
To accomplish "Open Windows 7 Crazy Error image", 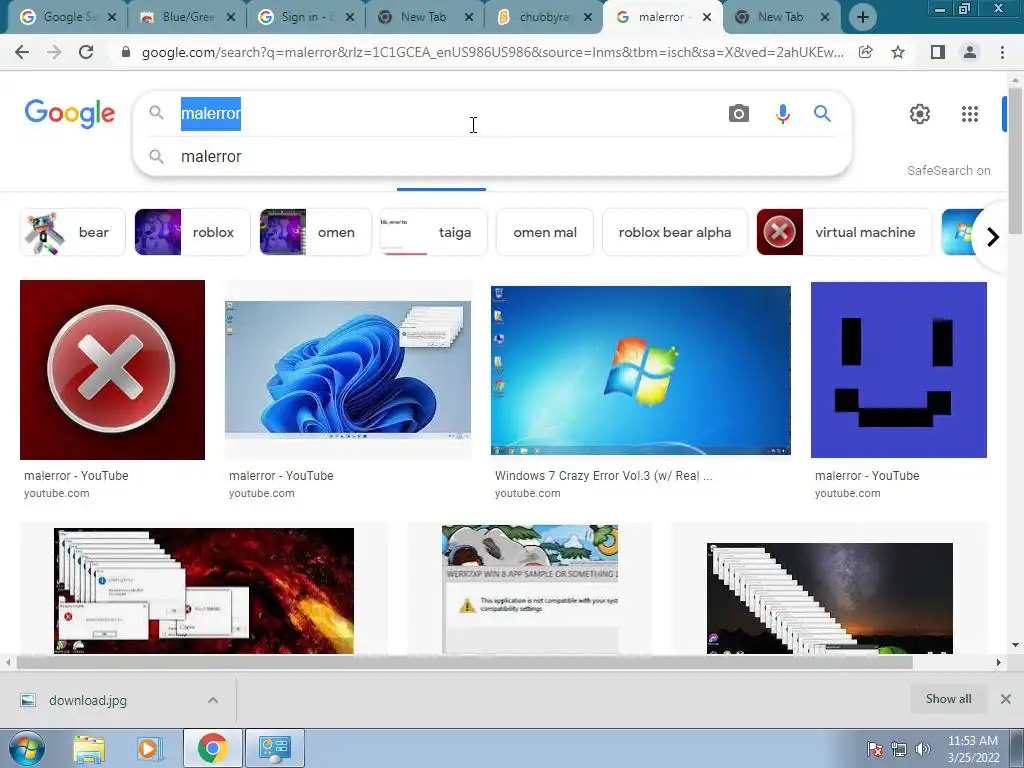I will coord(641,370).
